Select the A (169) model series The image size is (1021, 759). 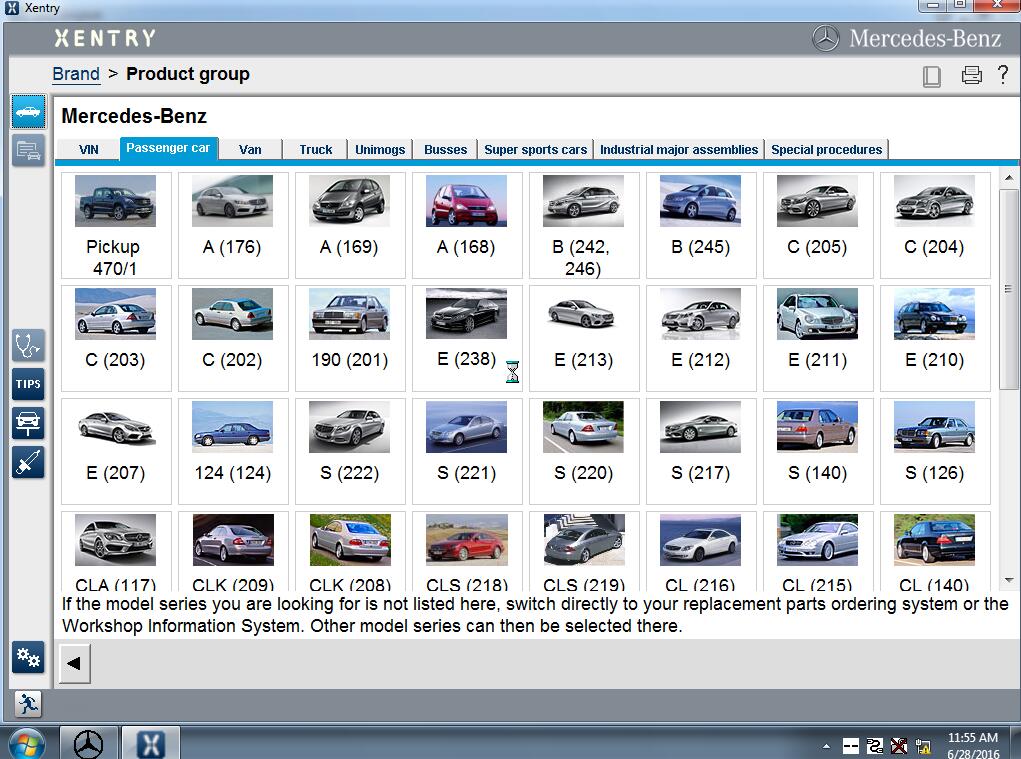[x=350, y=225]
